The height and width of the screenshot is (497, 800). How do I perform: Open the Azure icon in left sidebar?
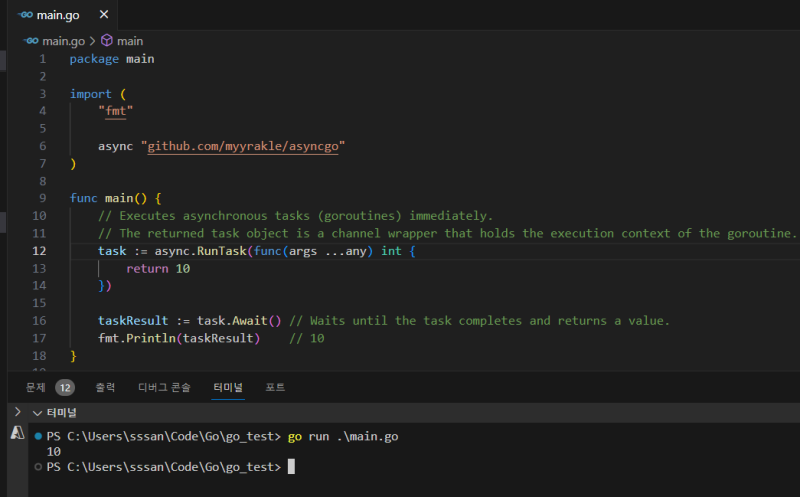click(17, 433)
